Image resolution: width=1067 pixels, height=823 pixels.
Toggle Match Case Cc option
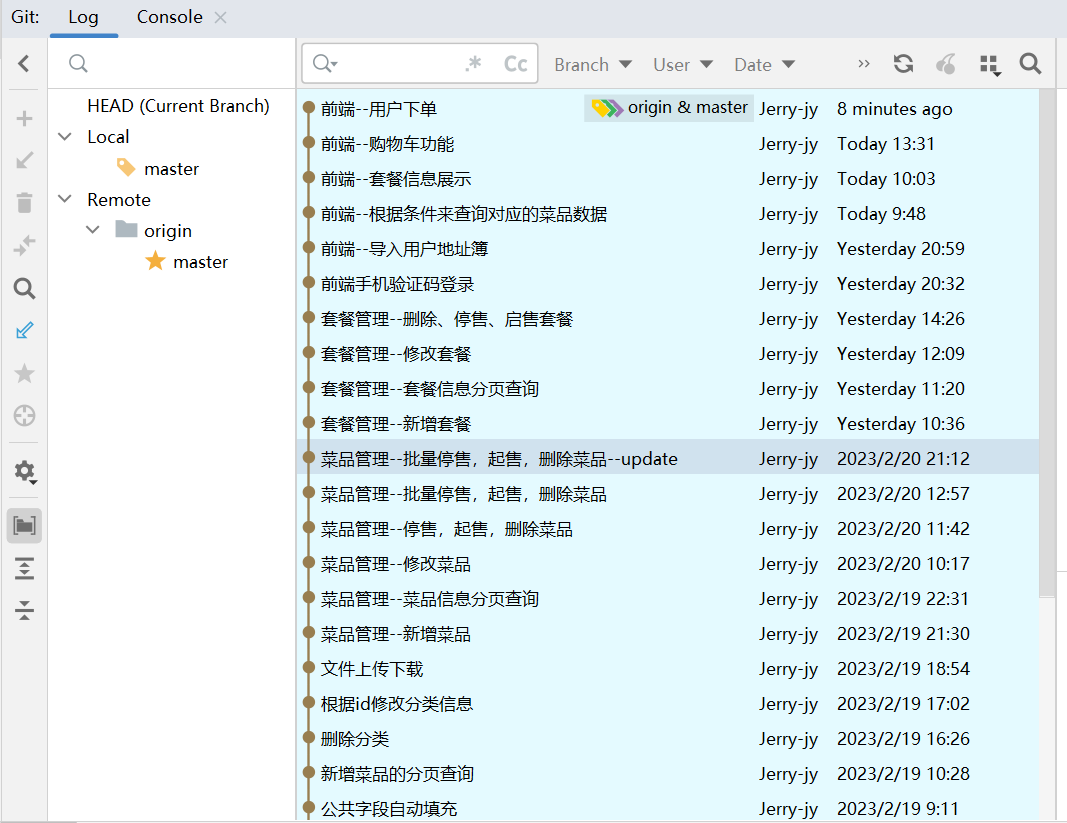pos(515,64)
